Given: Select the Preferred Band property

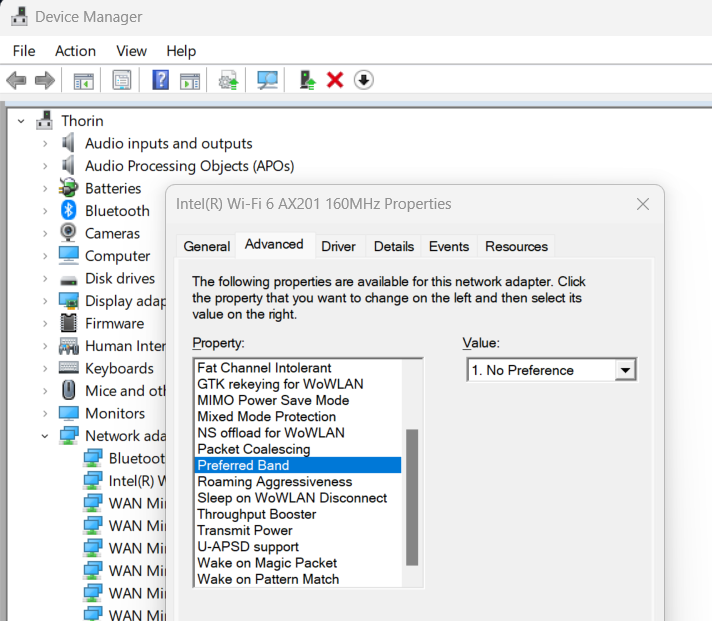Looking at the screenshot, I should pos(298,465).
